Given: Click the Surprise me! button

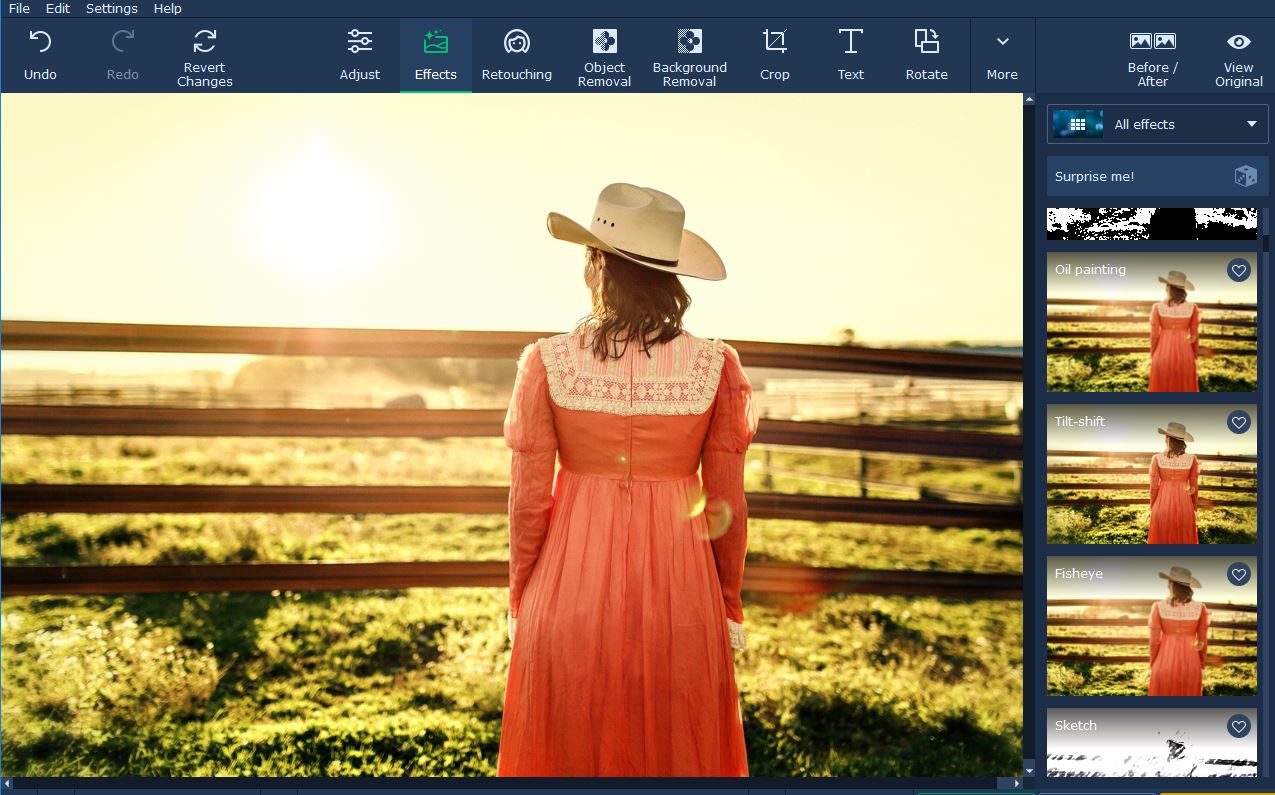Looking at the screenshot, I should tap(1156, 176).
